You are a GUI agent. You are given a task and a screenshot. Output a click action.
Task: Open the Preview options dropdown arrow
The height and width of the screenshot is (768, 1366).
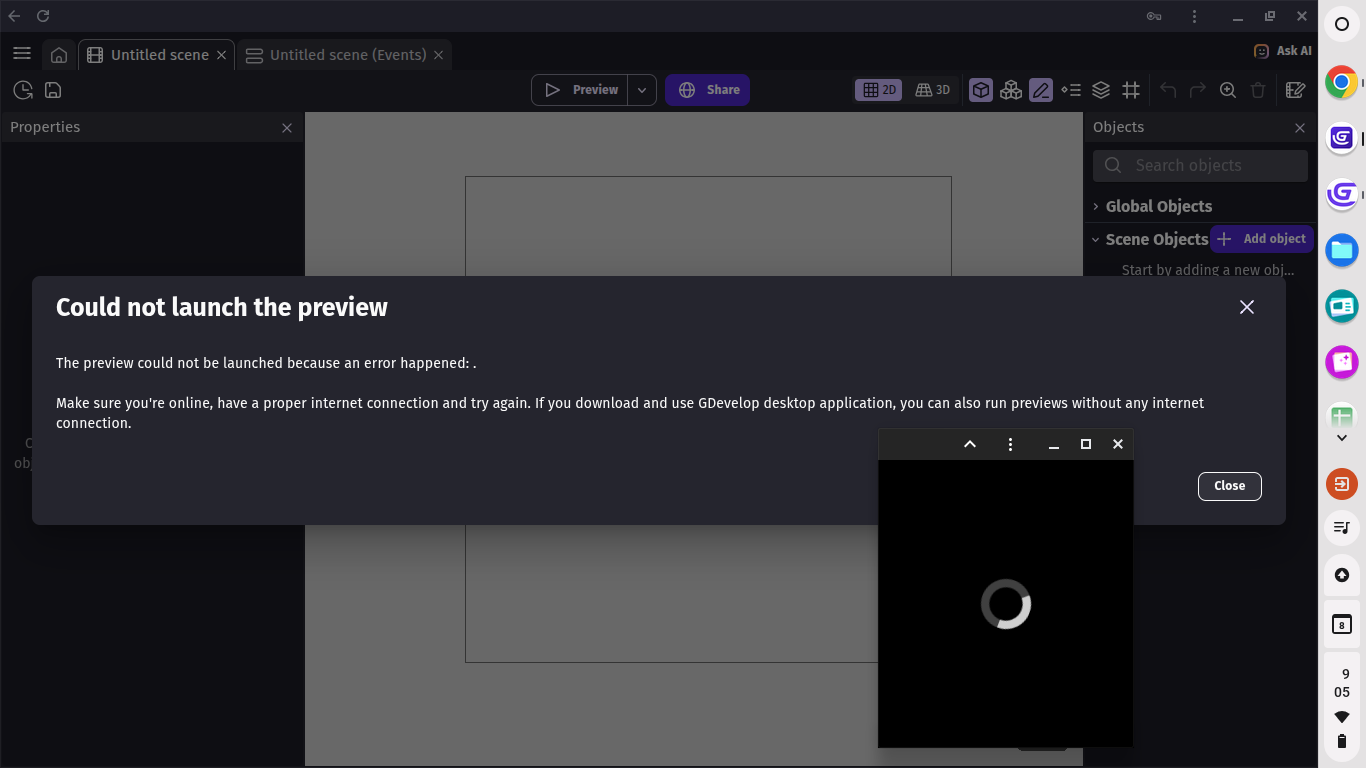(x=642, y=90)
